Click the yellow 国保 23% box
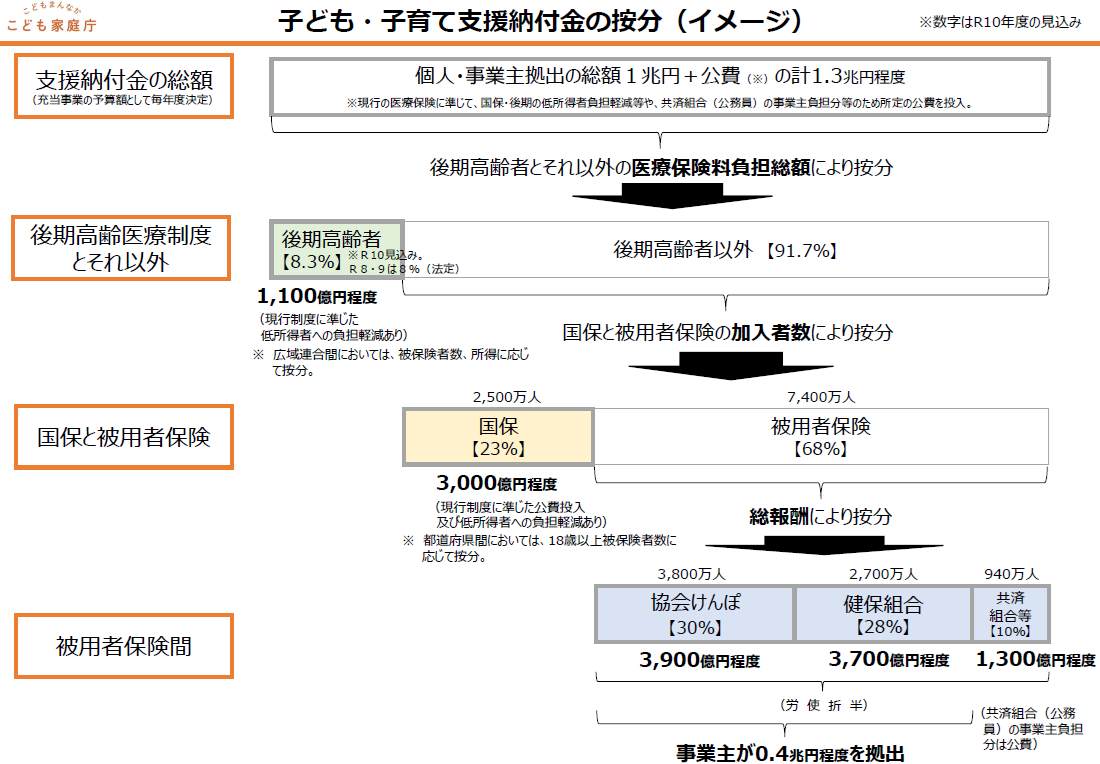The width and height of the screenshot is (1100, 764). coord(498,437)
